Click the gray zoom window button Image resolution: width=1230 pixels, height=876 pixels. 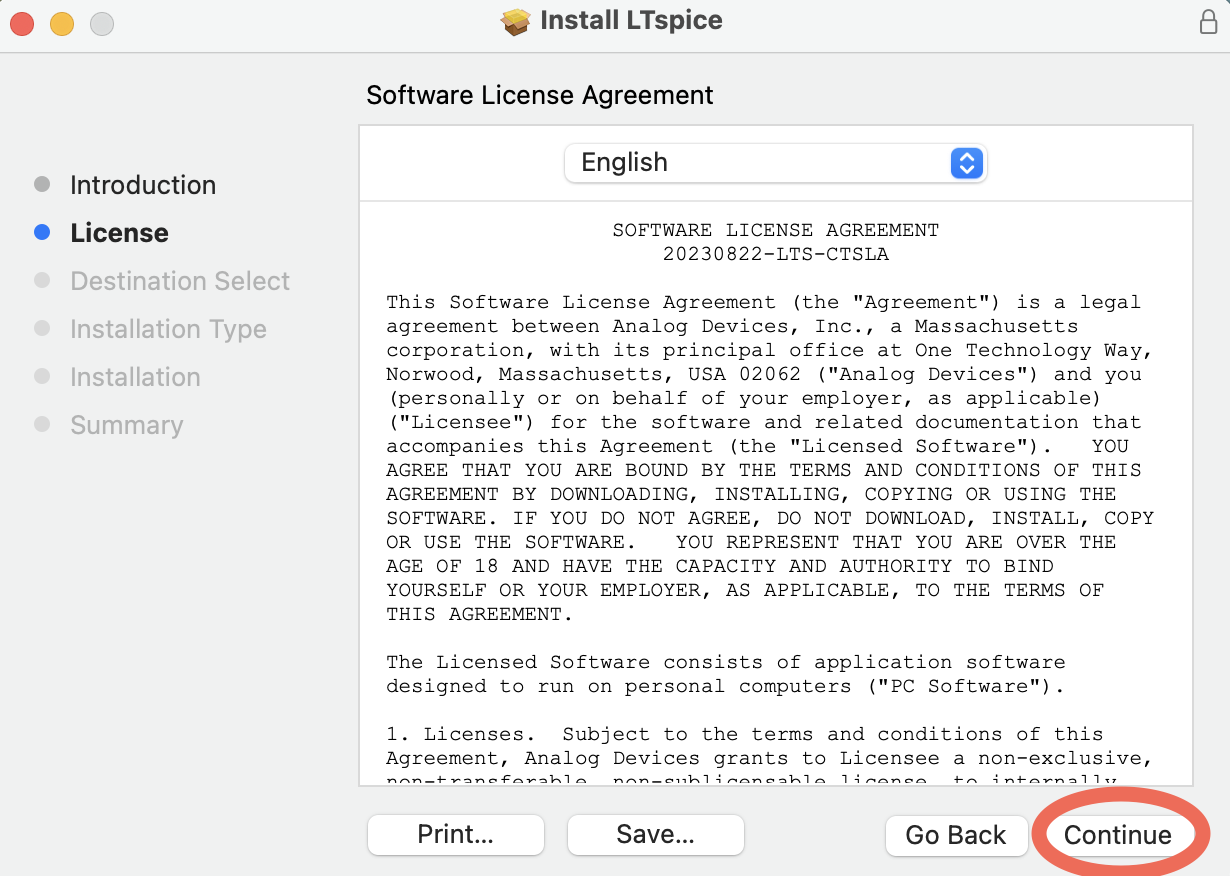pyautogui.click(x=102, y=23)
